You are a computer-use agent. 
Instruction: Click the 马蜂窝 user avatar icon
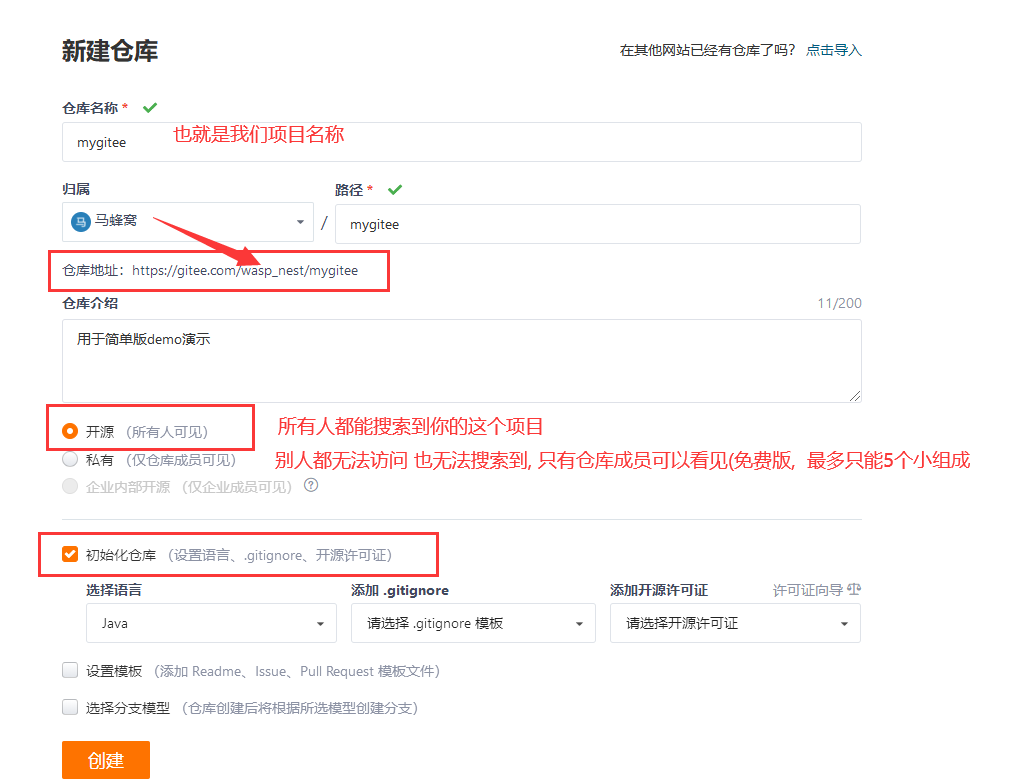click(x=81, y=222)
